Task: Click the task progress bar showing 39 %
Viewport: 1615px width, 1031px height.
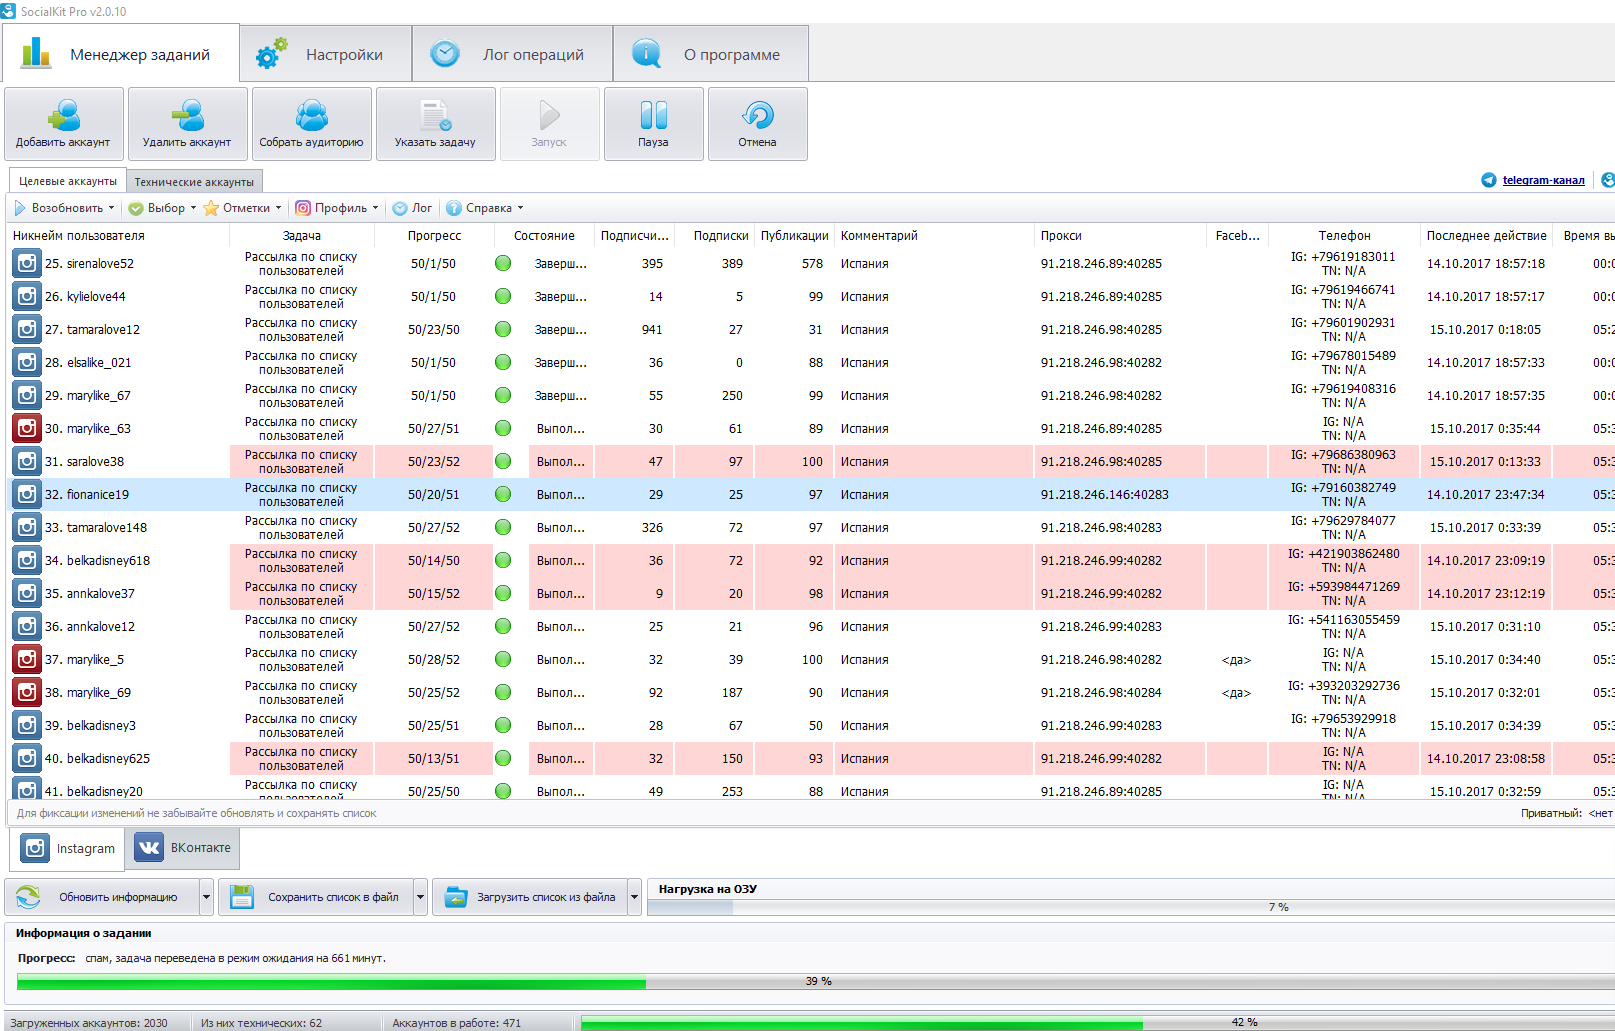Action: click(816, 982)
